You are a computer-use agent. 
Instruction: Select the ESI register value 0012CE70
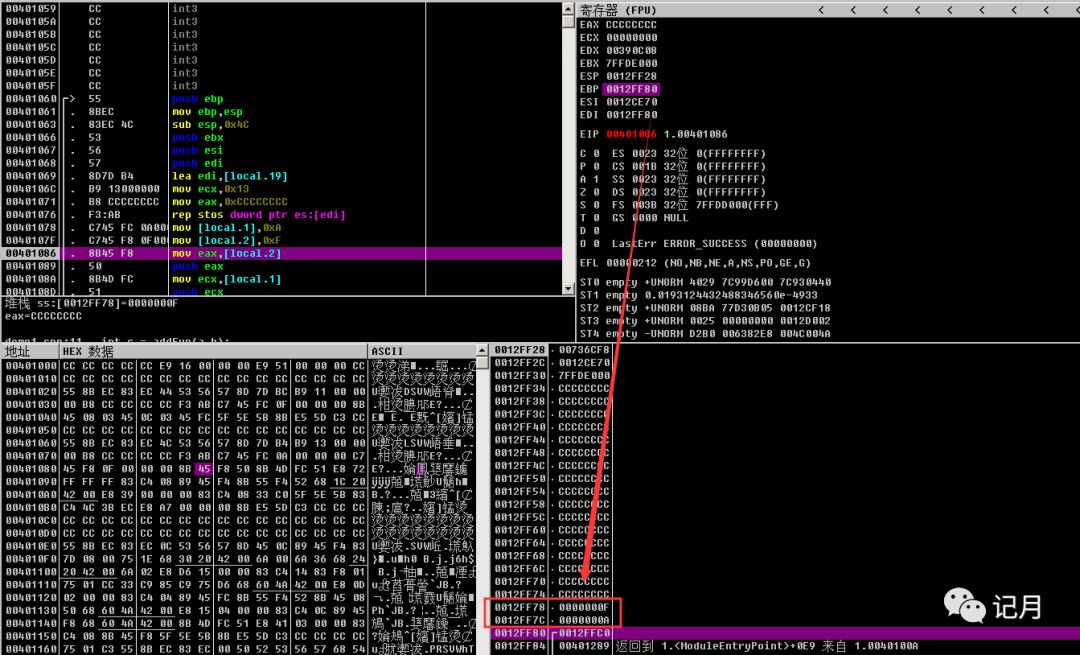point(632,102)
